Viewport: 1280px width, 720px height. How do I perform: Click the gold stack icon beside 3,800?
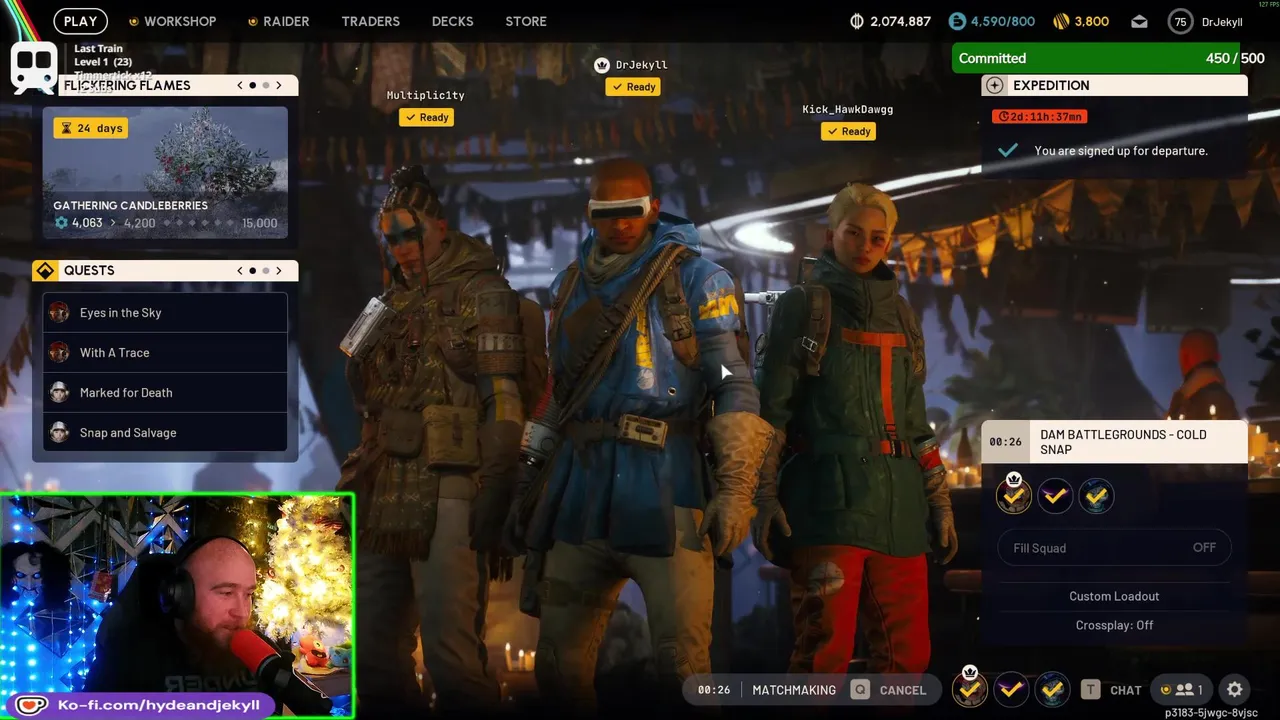pyautogui.click(x=1062, y=21)
